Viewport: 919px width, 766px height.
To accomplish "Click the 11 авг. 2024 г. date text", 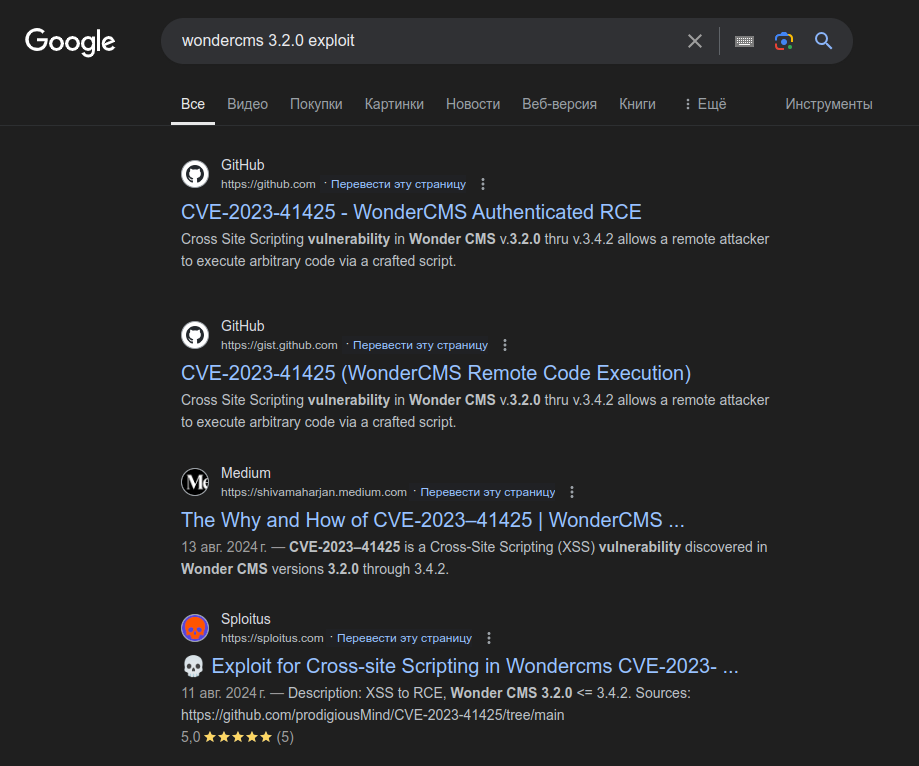I will click(x=223, y=693).
